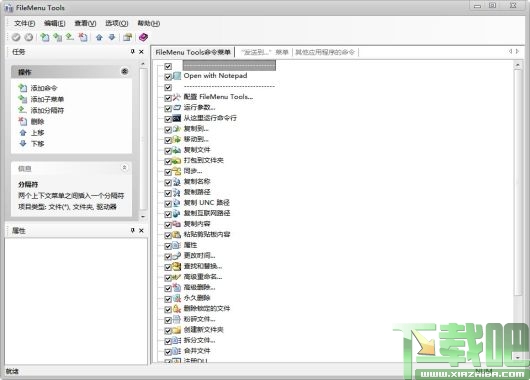530x380 pixels.
Task: Click the rename icon beside 高级重命名...
Action: tap(177, 277)
